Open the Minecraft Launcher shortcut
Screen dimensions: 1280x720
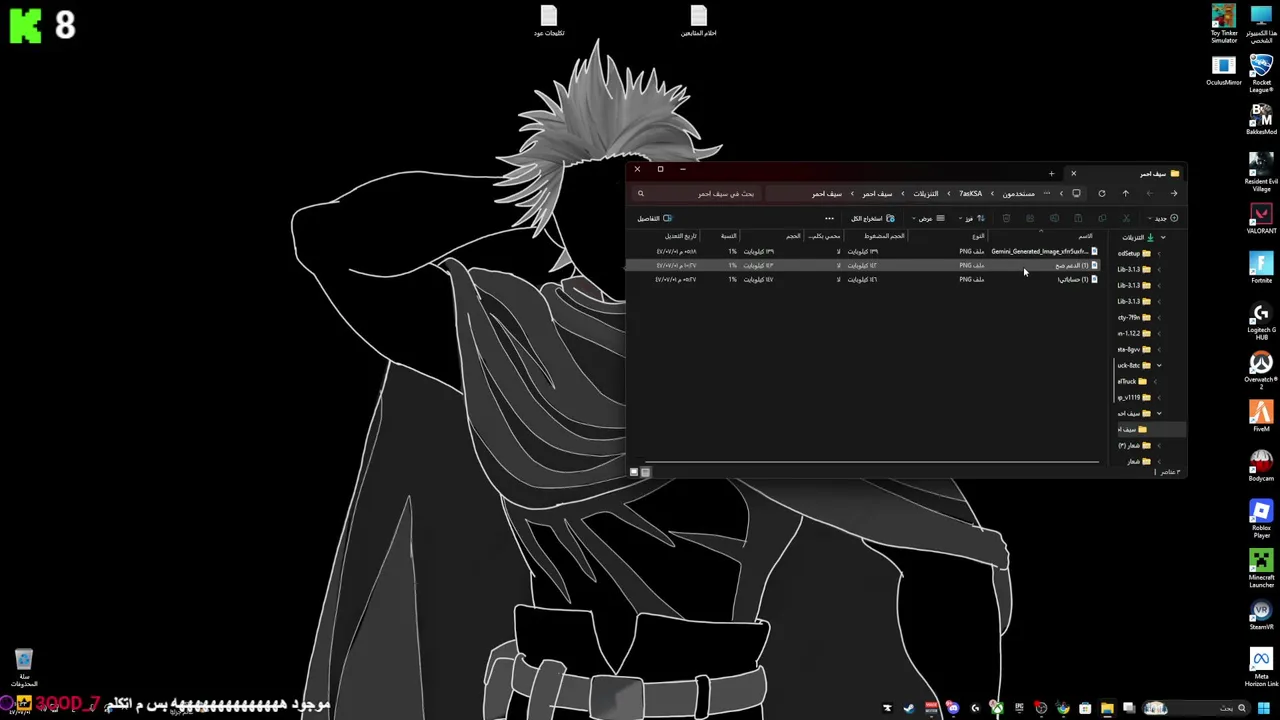coord(1261,568)
